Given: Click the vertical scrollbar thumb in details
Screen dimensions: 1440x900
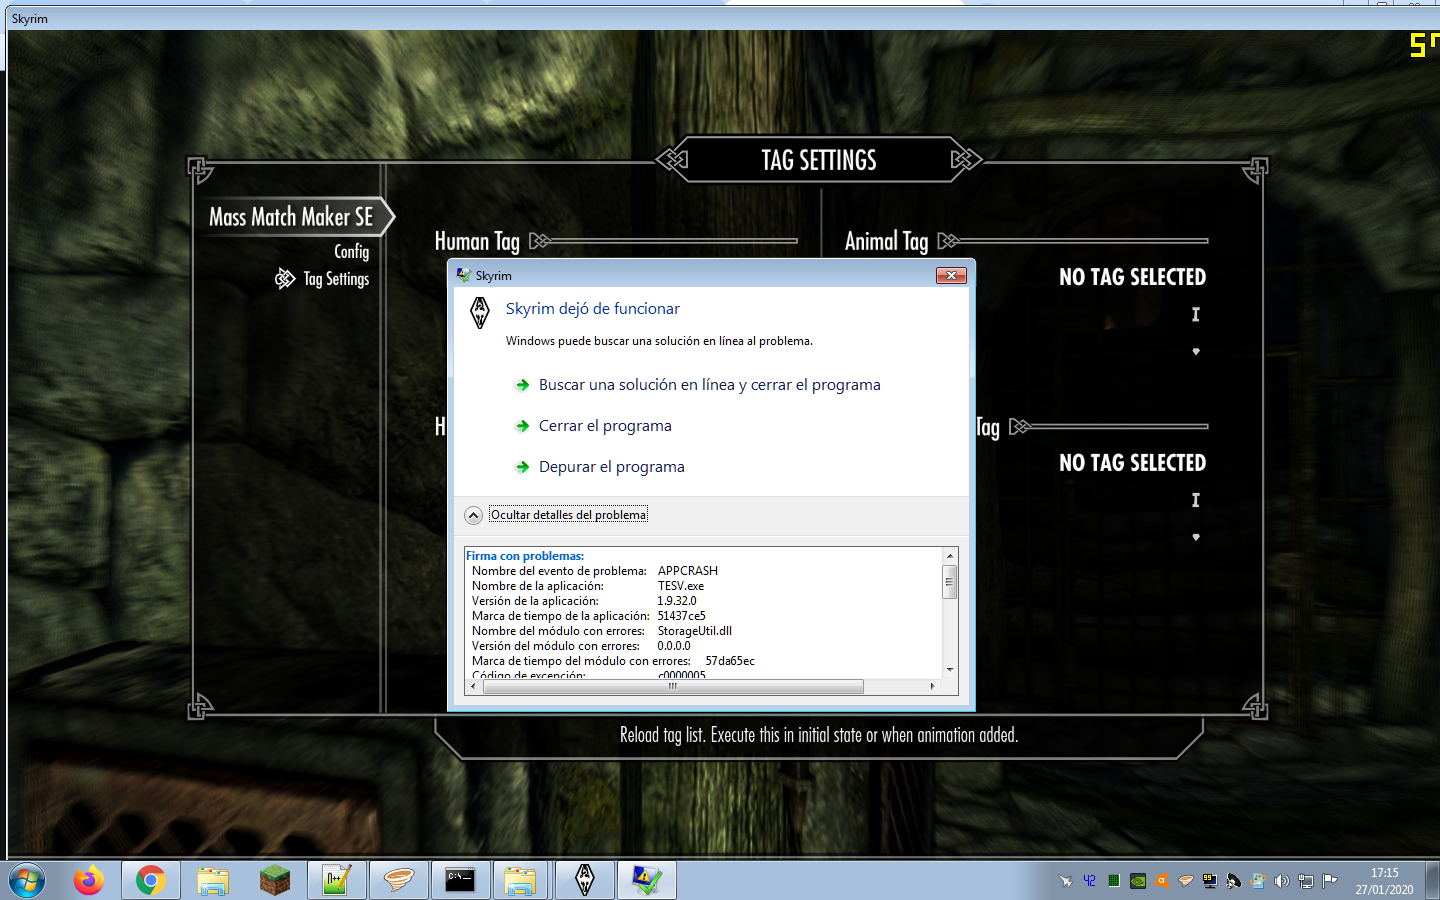Looking at the screenshot, I should click(950, 581).
